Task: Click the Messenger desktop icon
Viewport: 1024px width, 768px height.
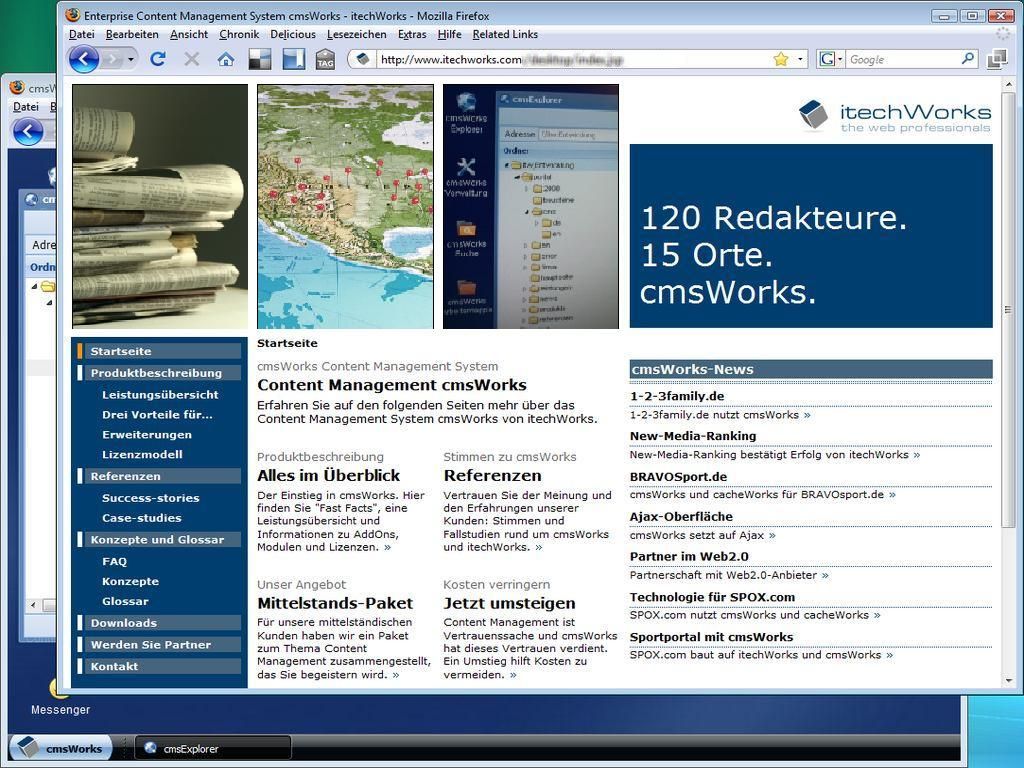Action: click(x=60, y=697)
